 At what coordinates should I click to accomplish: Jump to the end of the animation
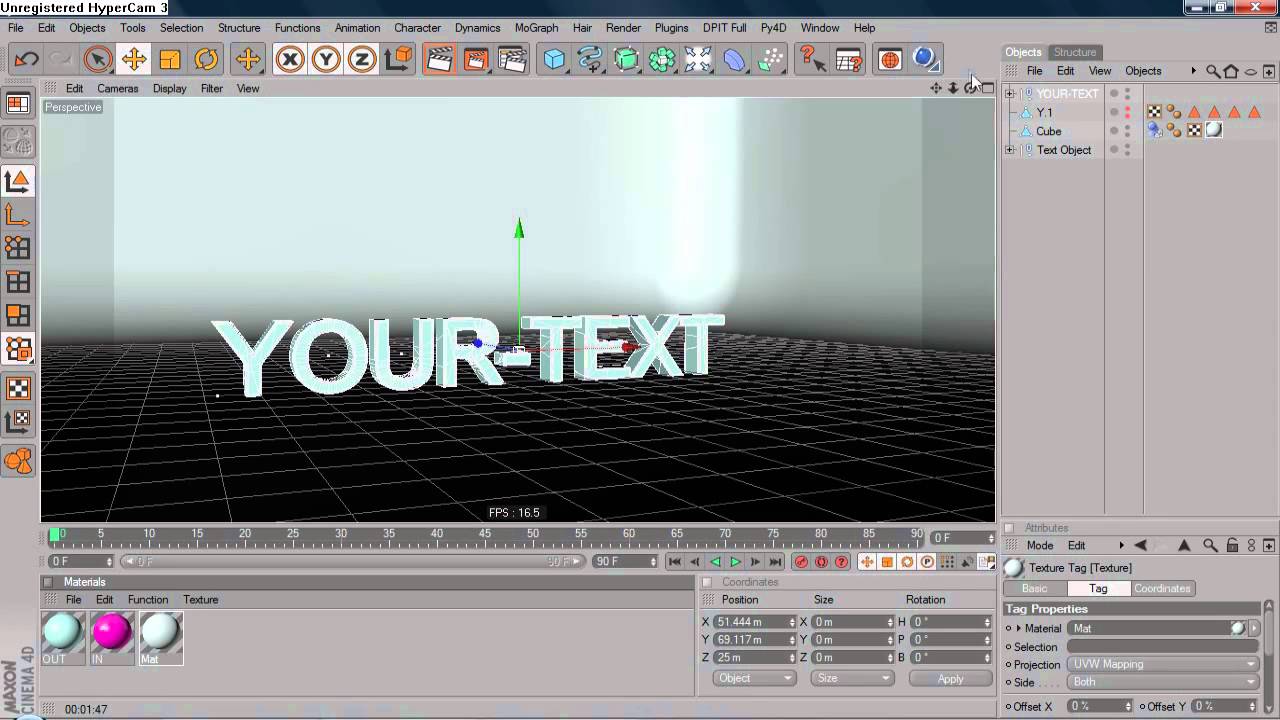point(775,562)
